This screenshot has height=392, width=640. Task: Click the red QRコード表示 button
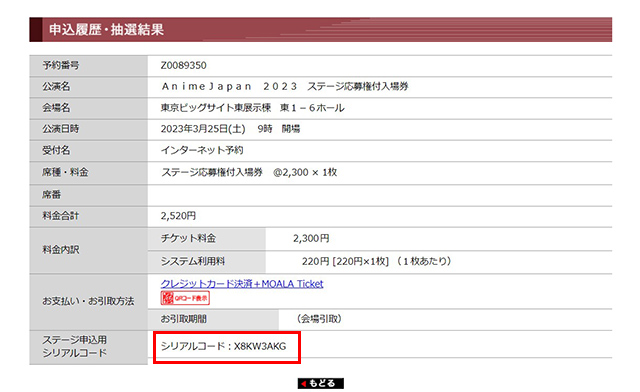185,298
